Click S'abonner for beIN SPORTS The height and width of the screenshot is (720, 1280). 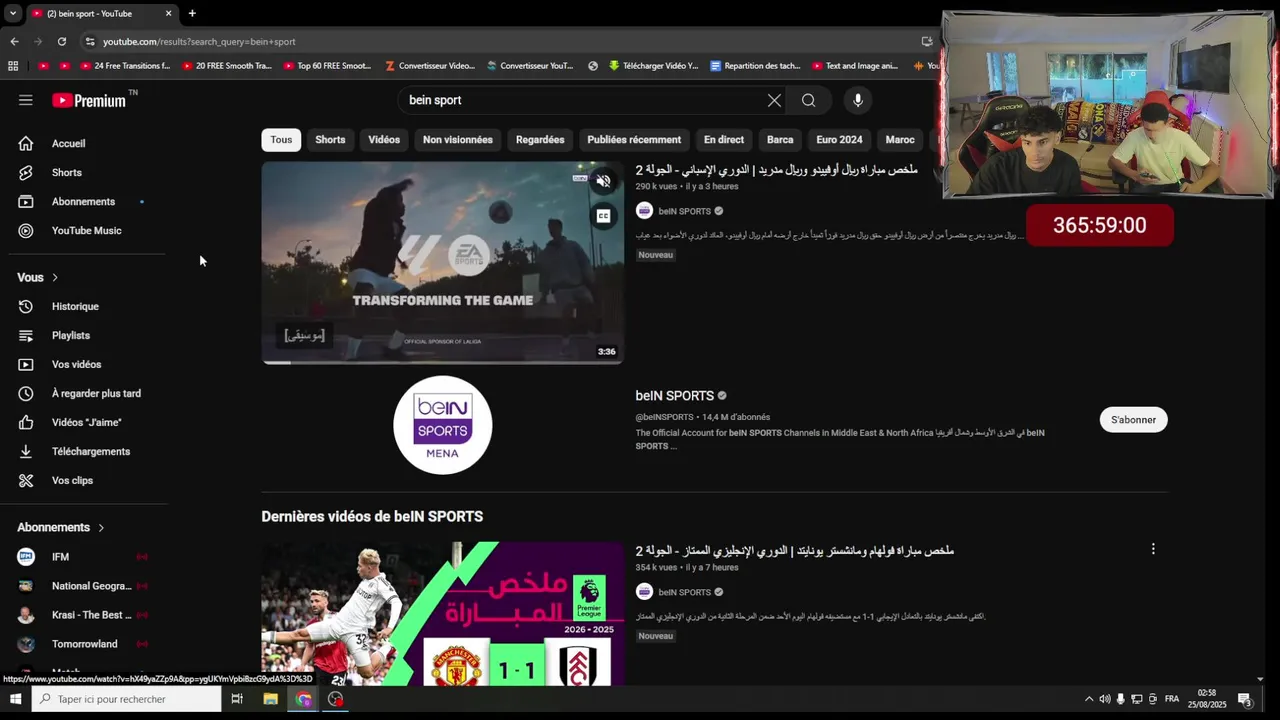1133,420
